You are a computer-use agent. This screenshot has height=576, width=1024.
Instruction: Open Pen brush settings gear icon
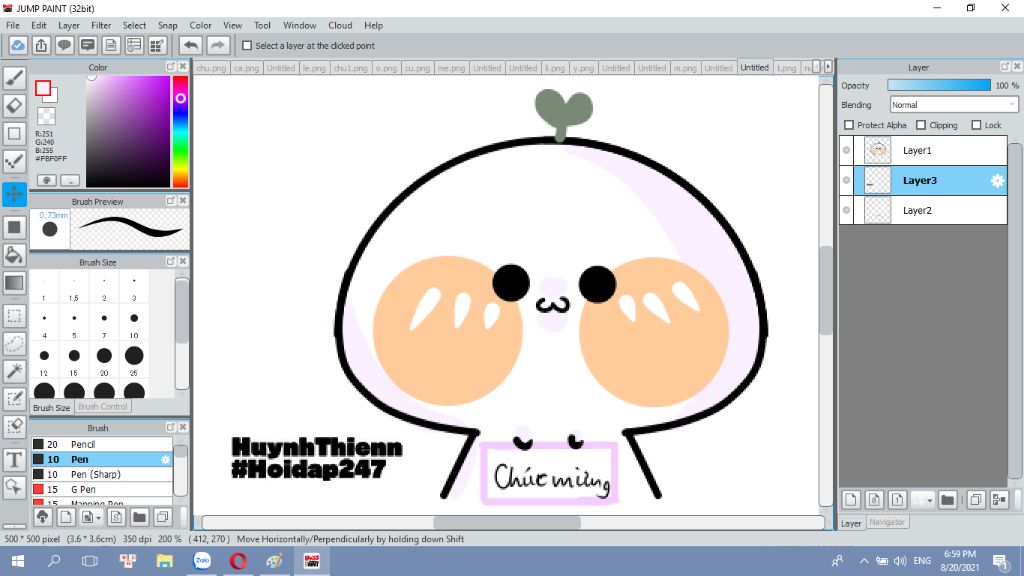point(165,460)
